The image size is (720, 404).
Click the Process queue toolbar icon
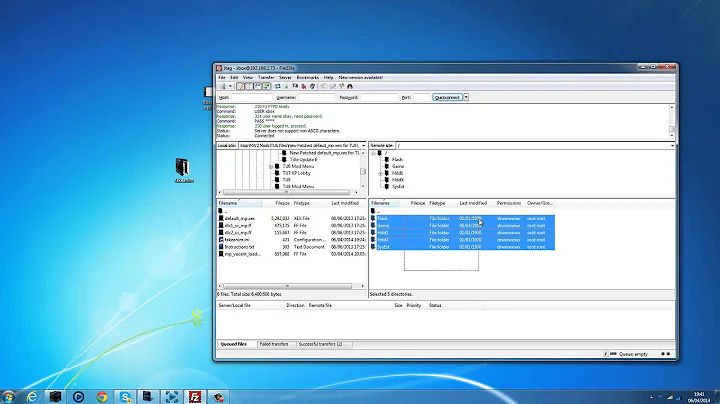287,86
